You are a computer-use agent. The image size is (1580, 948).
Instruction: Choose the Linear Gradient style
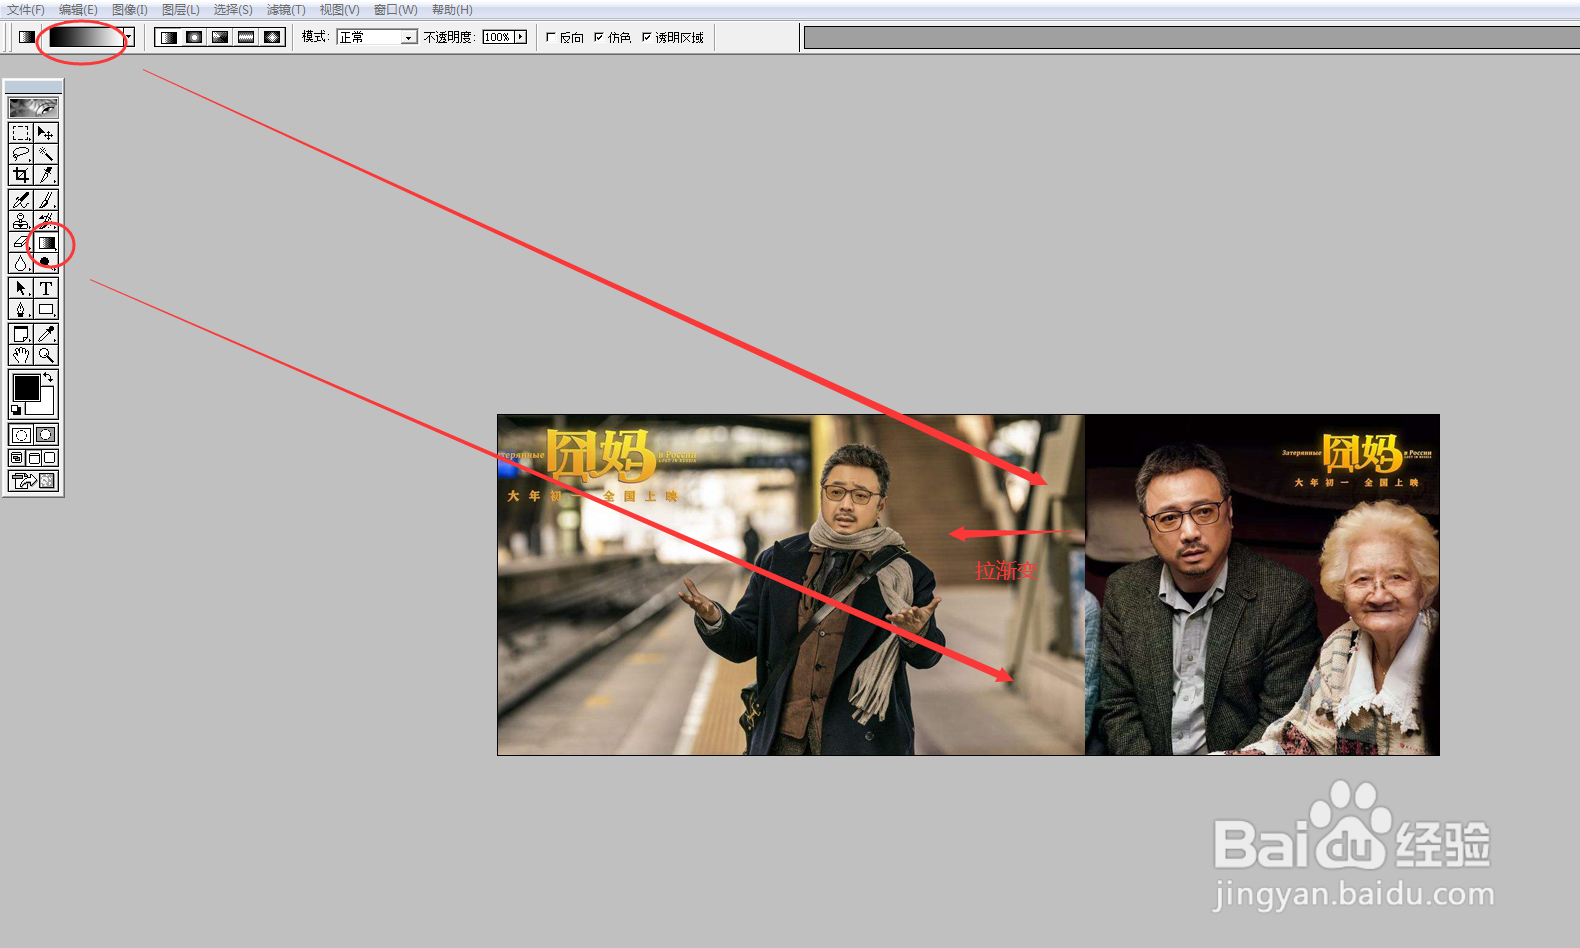click(x=168, y=37)
